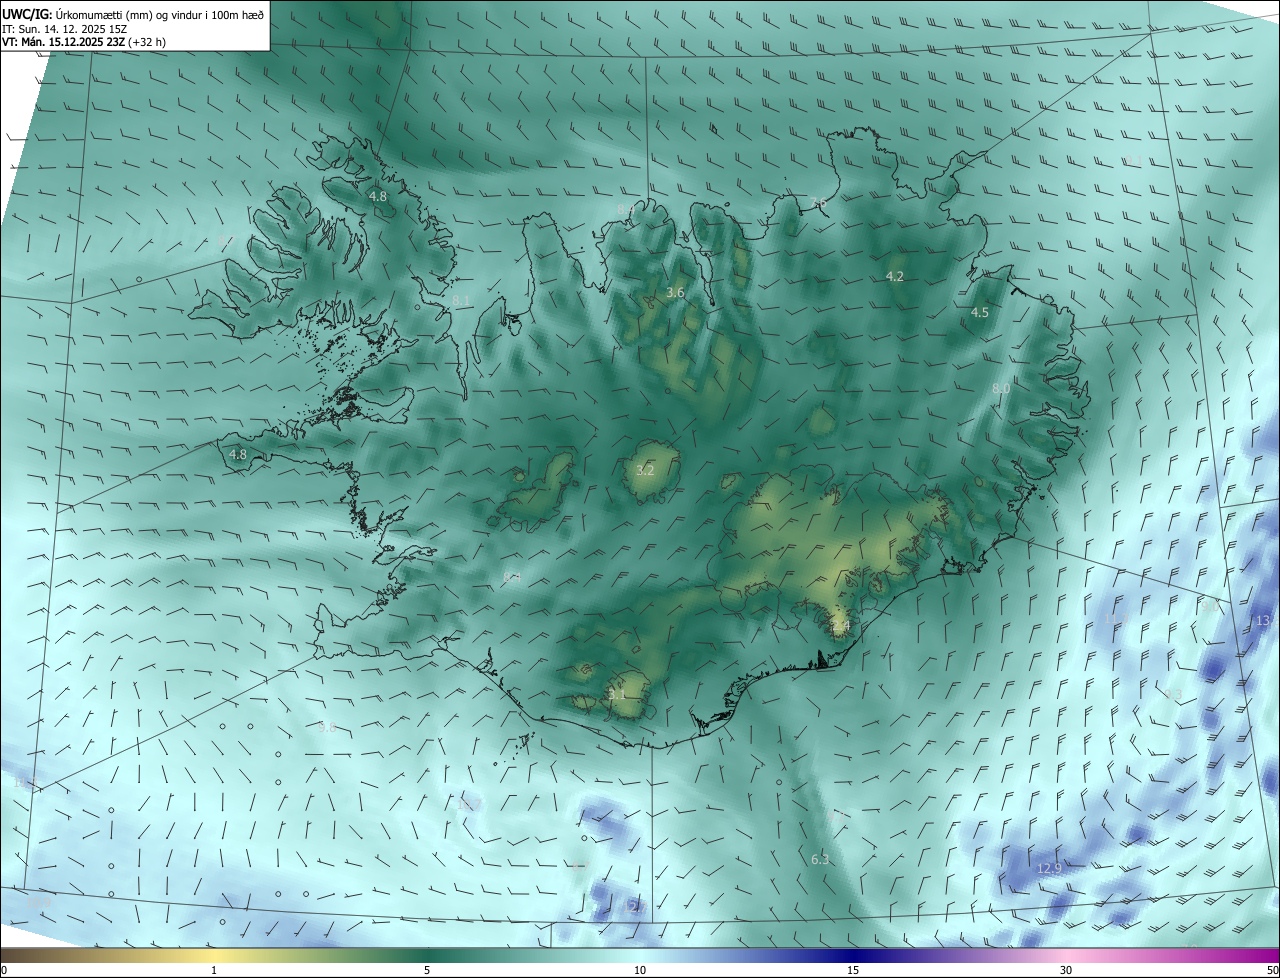Click the "6.3" value label on the map
This screenshot has width=1280, height=978.
[820, 859]
